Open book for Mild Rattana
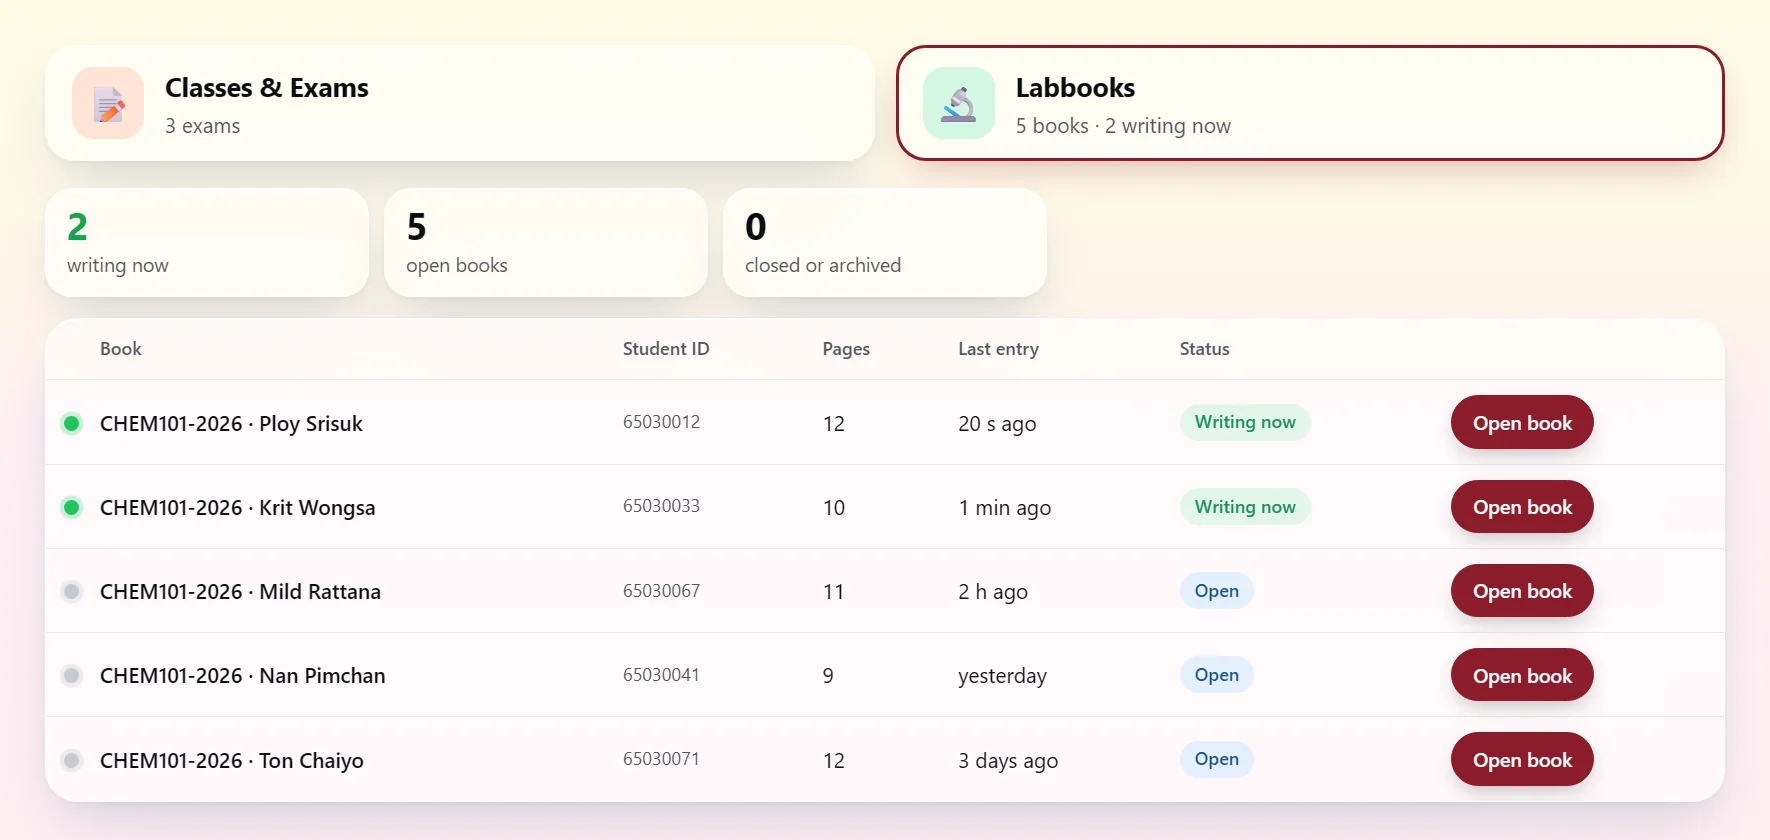This screenshot has width=1770, height=840. (1522, 590)
